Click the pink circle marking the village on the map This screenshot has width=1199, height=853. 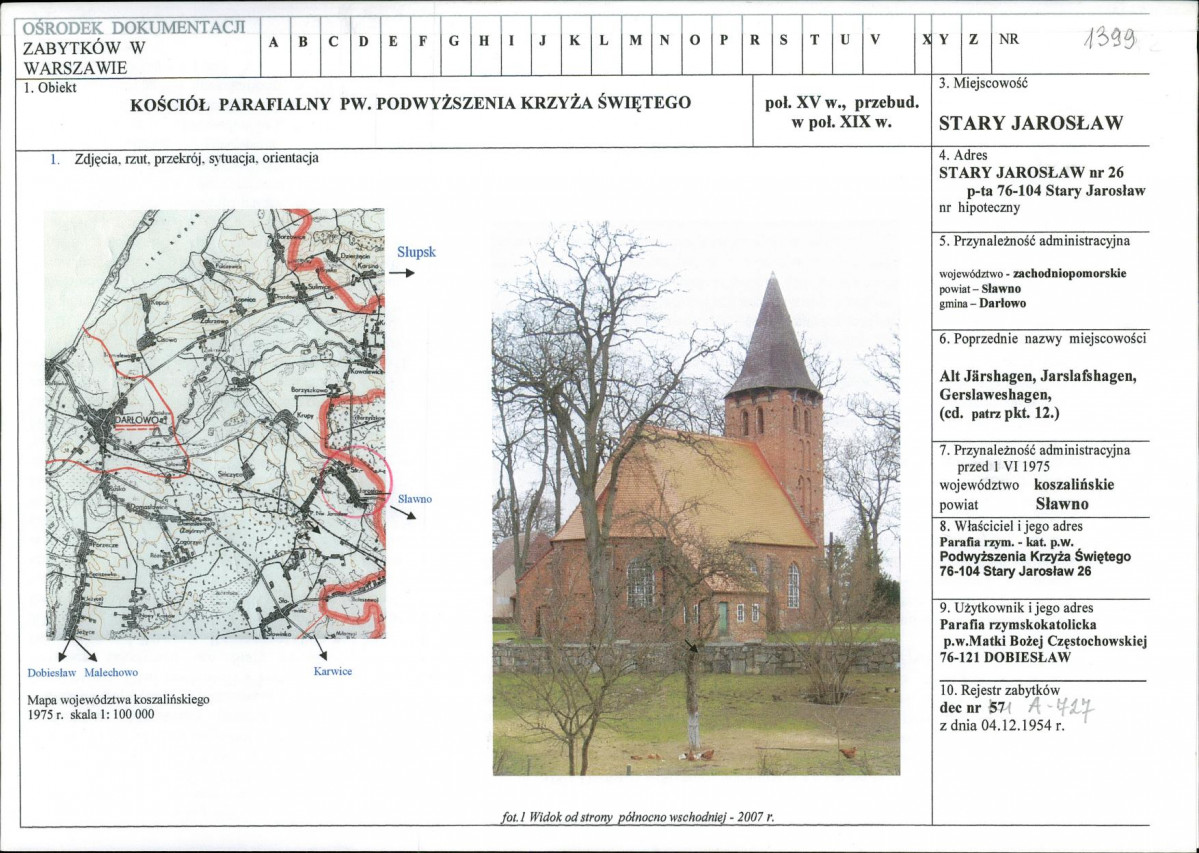(x=355, y=482)
